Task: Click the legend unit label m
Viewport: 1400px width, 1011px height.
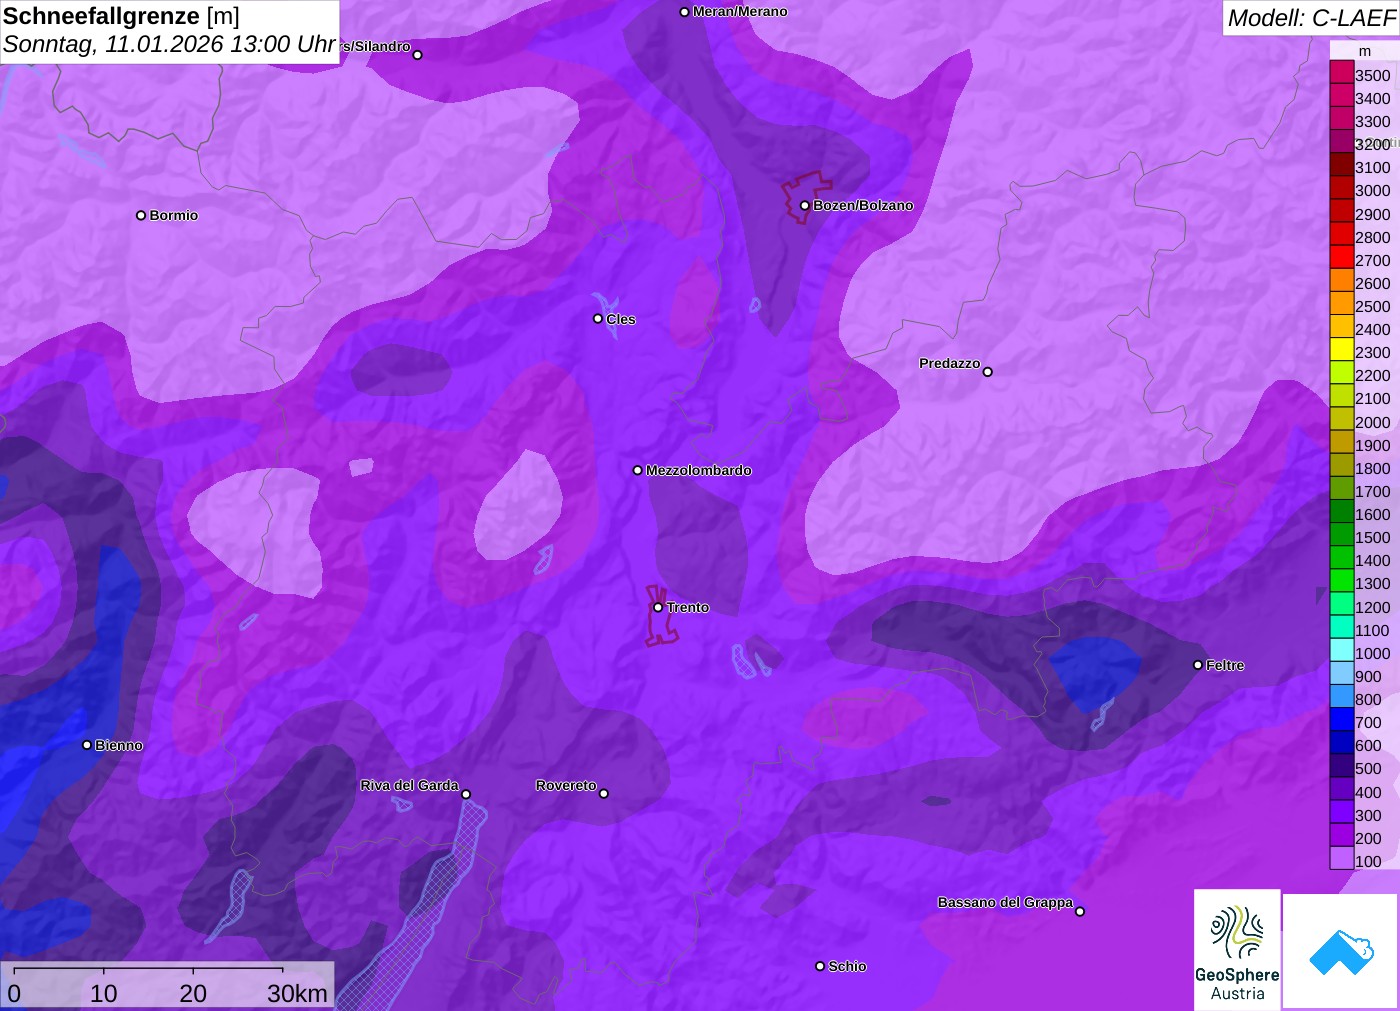Action: (1365, 51)
